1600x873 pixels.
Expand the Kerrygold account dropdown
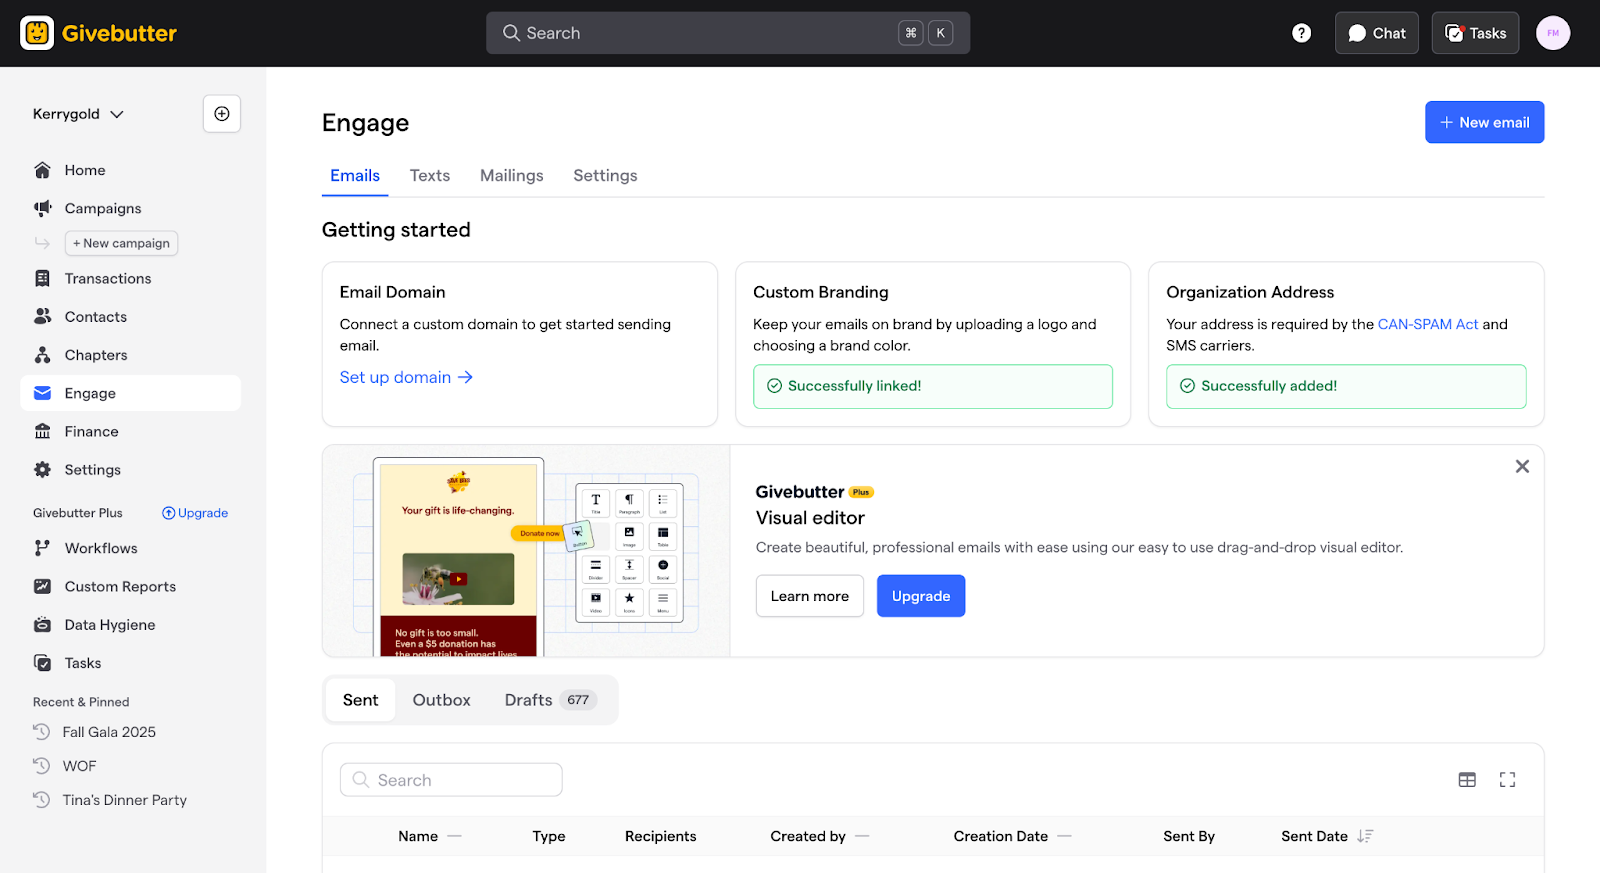pos(79,114)
